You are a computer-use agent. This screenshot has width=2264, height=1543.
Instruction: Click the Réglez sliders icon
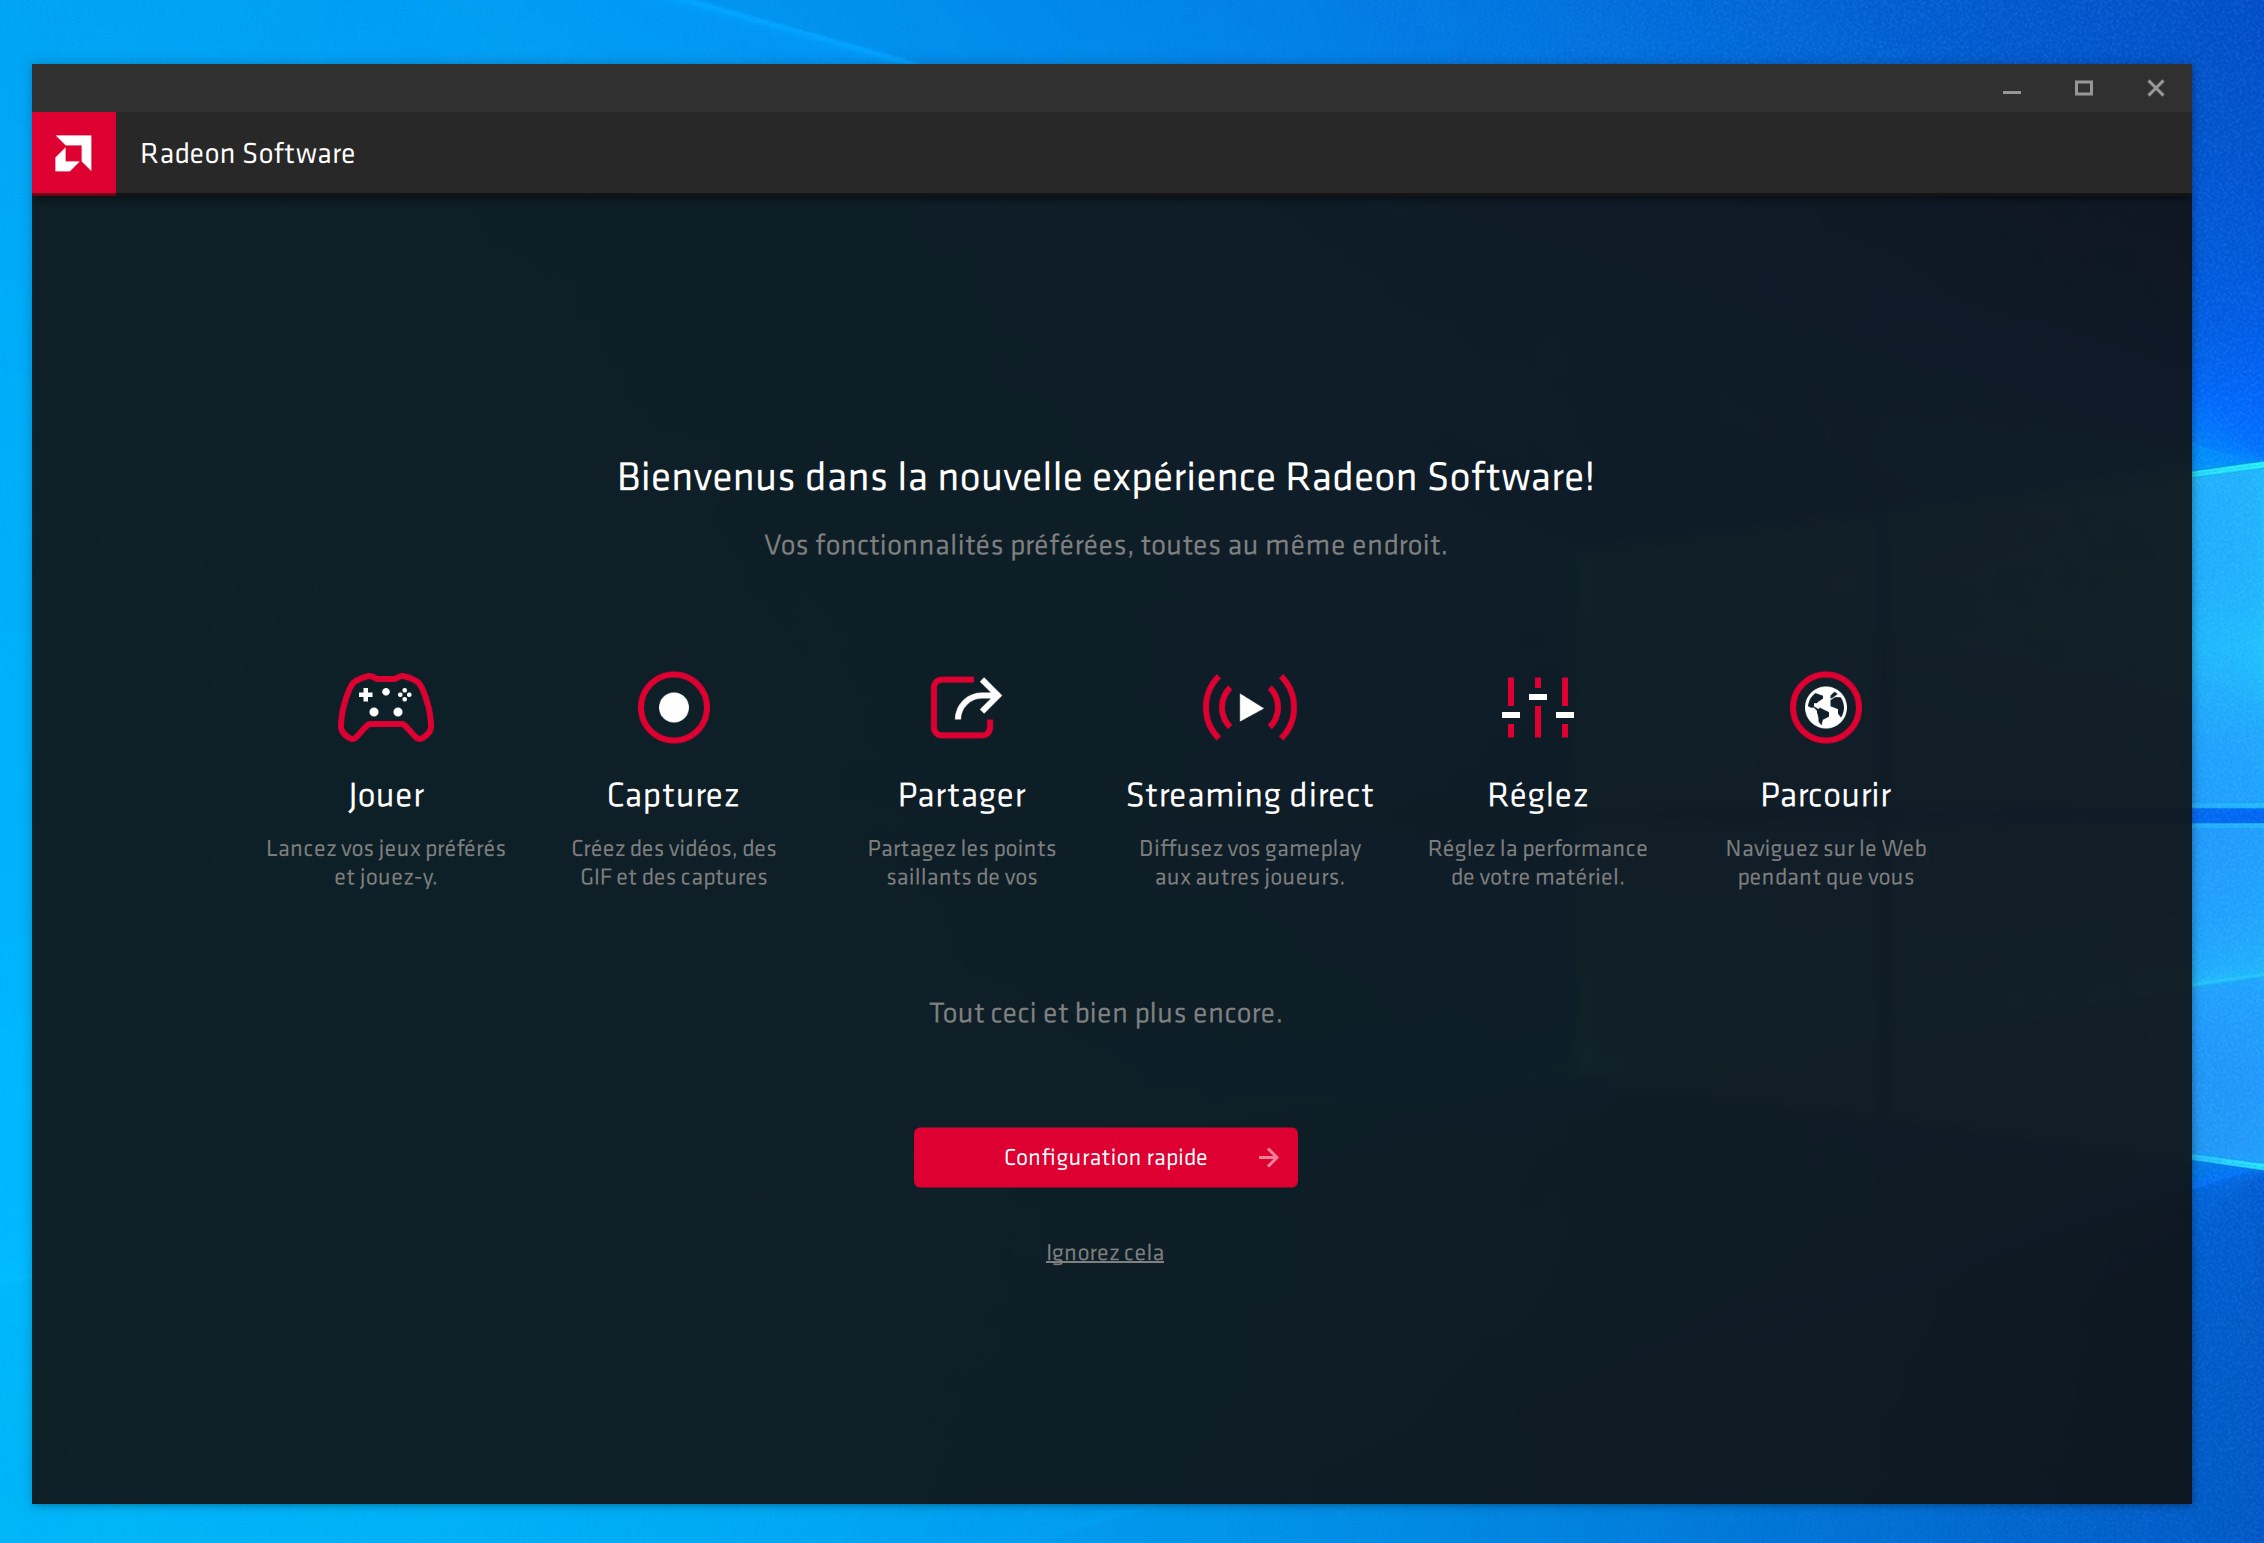point(1537,707)
